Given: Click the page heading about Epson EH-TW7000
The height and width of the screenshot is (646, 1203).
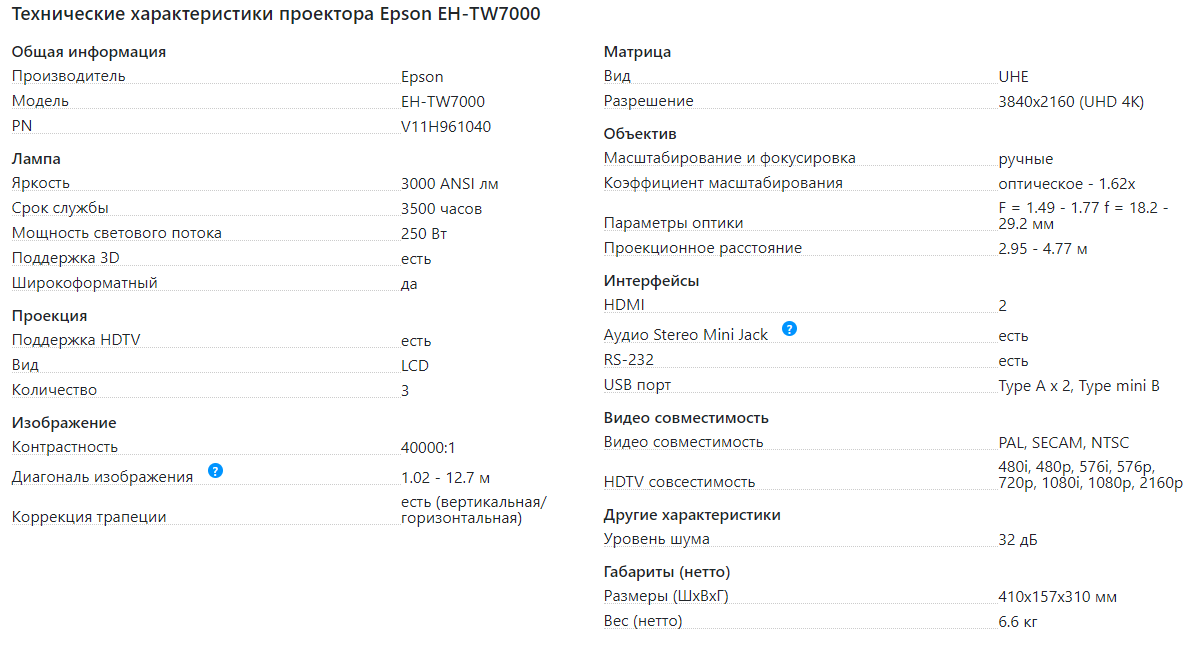Looking at the screenshot, I should pos(277,17).
